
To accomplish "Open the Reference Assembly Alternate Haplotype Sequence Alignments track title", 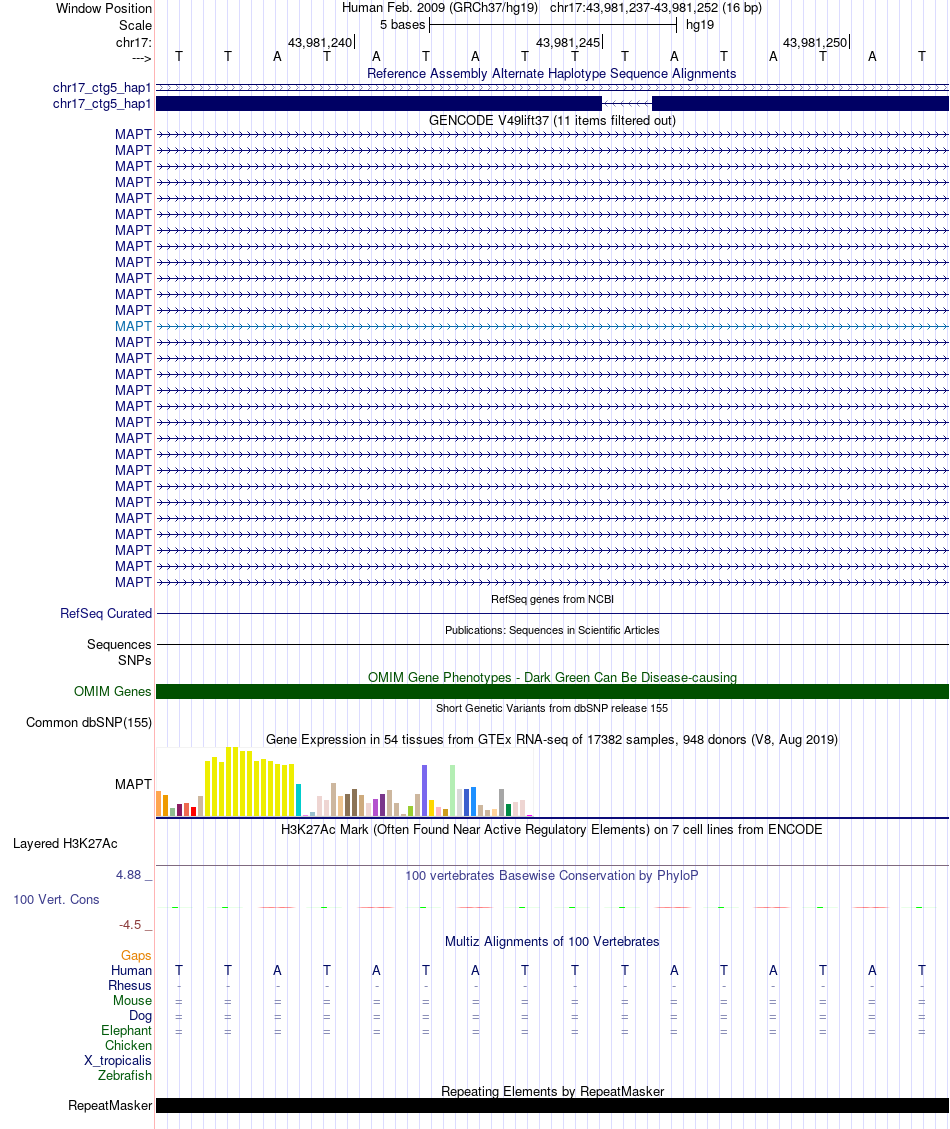I will 552,73.
